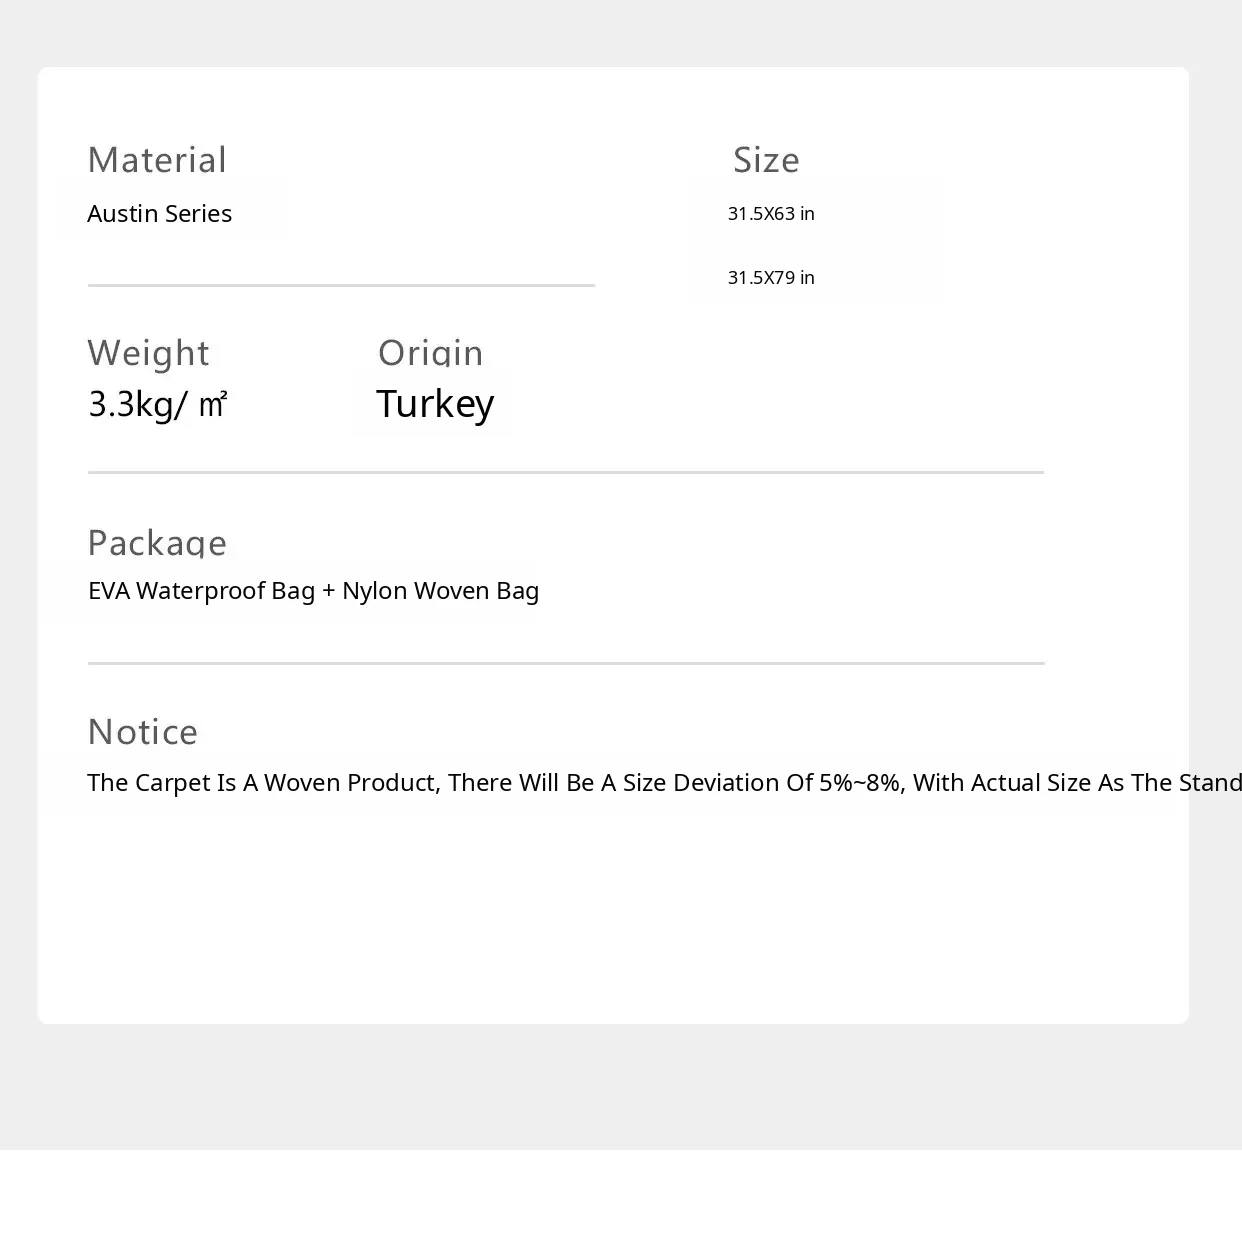Select the Austin Series text
1242x1247 pixels.
tap(159, 214)
